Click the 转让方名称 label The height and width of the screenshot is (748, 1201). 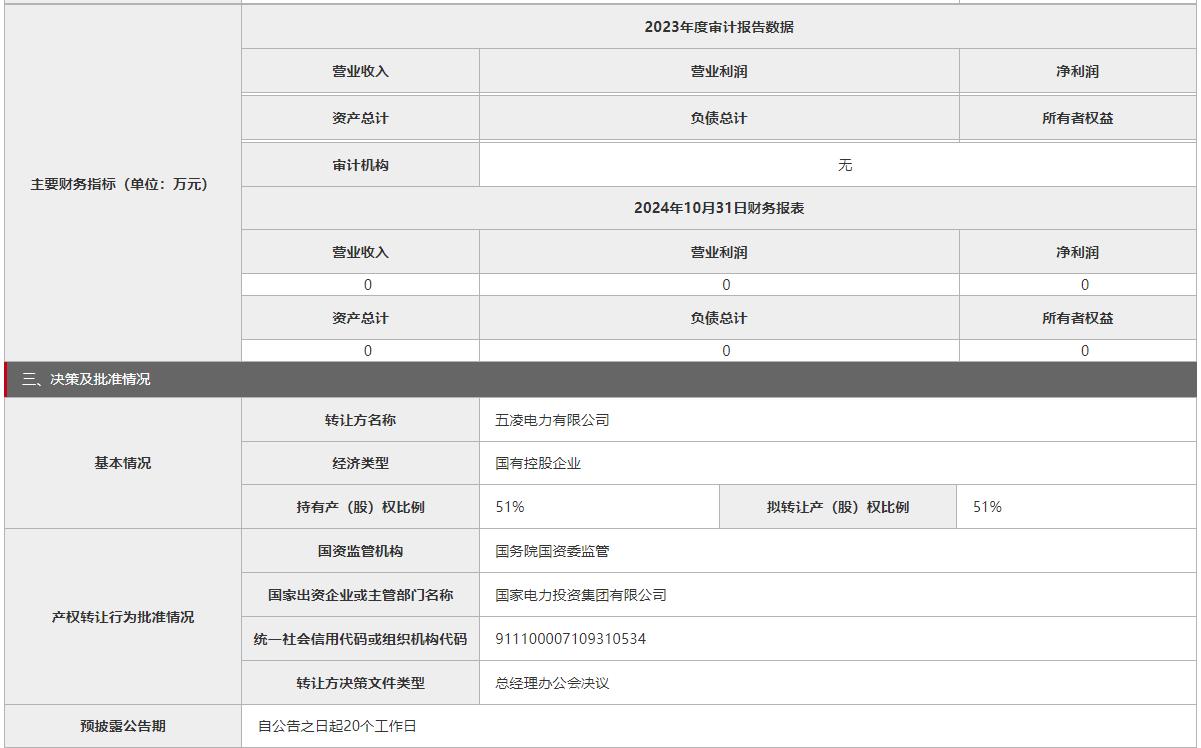click(360, 420)
